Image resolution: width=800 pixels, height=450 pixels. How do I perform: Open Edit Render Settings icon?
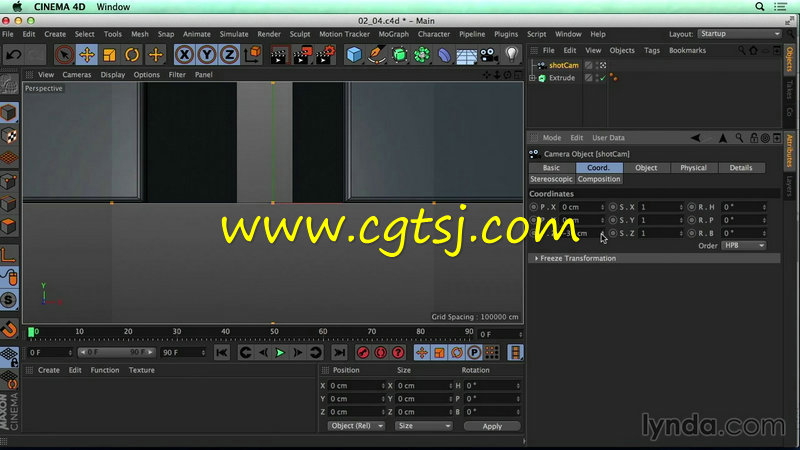coord(325,55)
